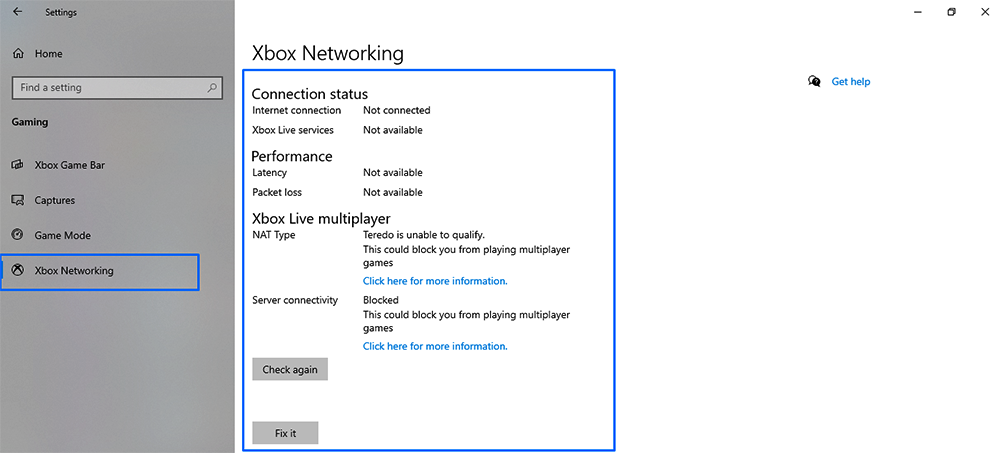1000x454 pixels.
Task: Select Xbox Networking in sidebar
Action: pyautogui.click(x=99, y=272)
